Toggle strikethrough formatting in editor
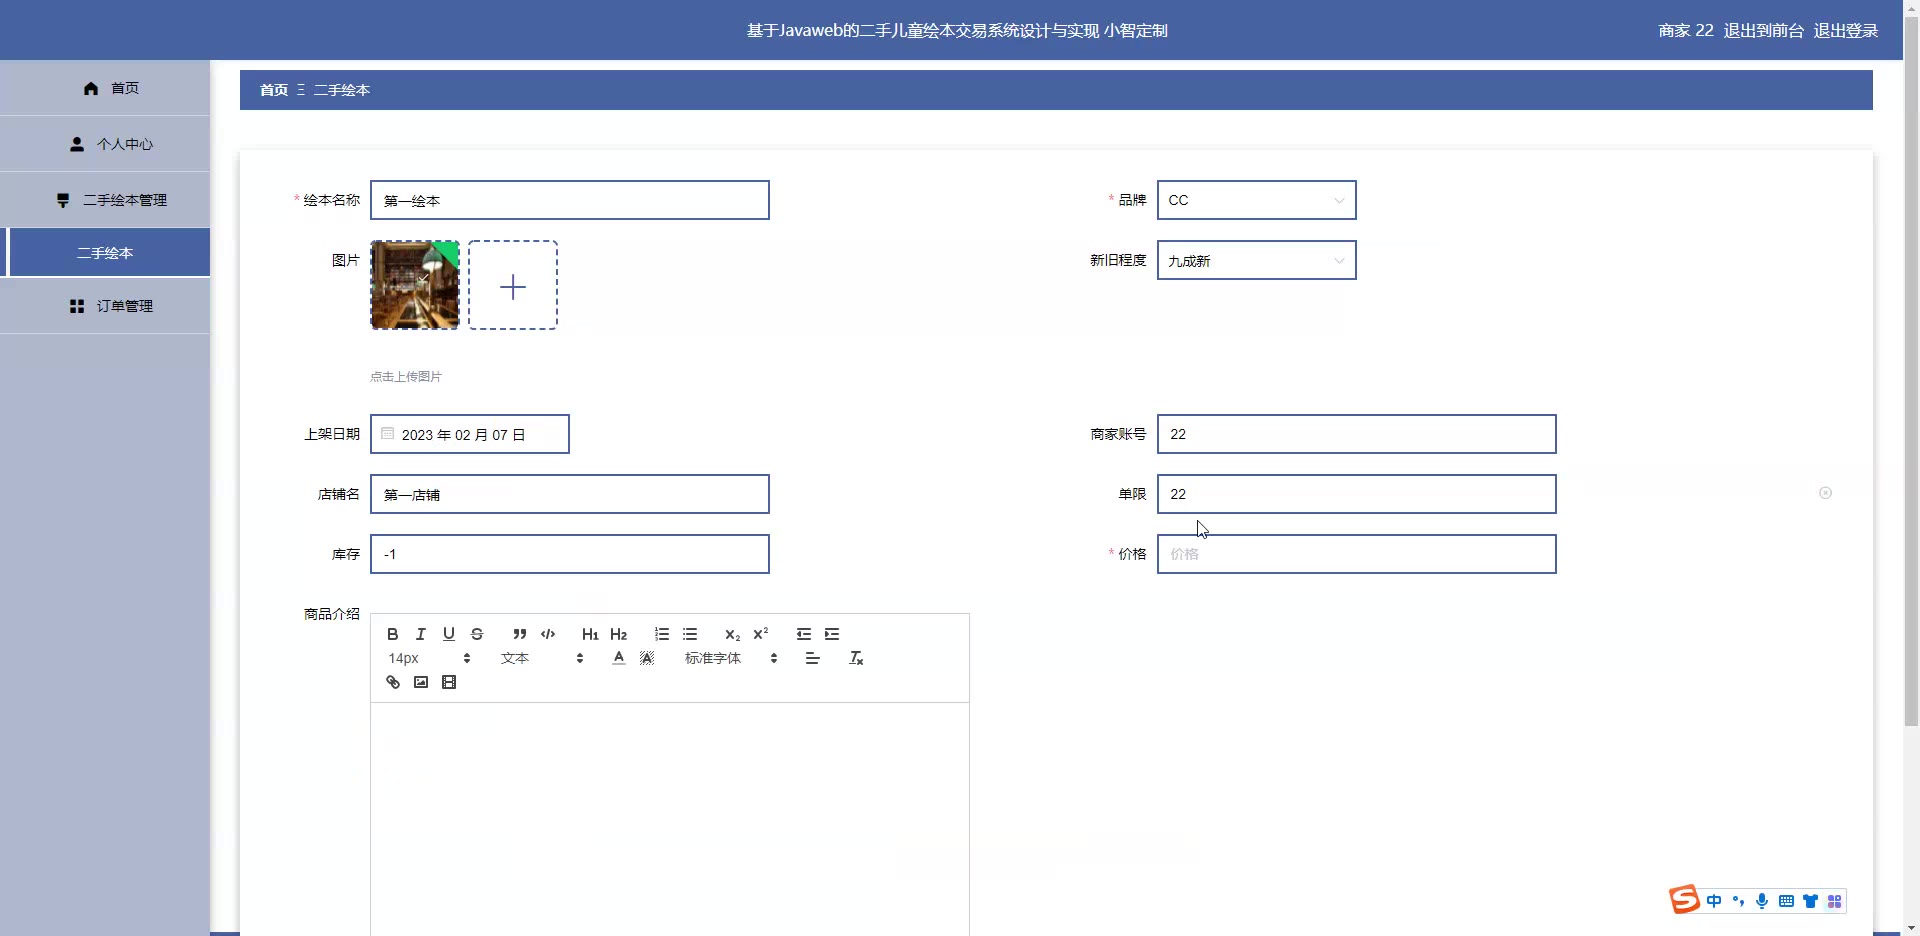The image size is (1920, 936). tap(477, 634)
